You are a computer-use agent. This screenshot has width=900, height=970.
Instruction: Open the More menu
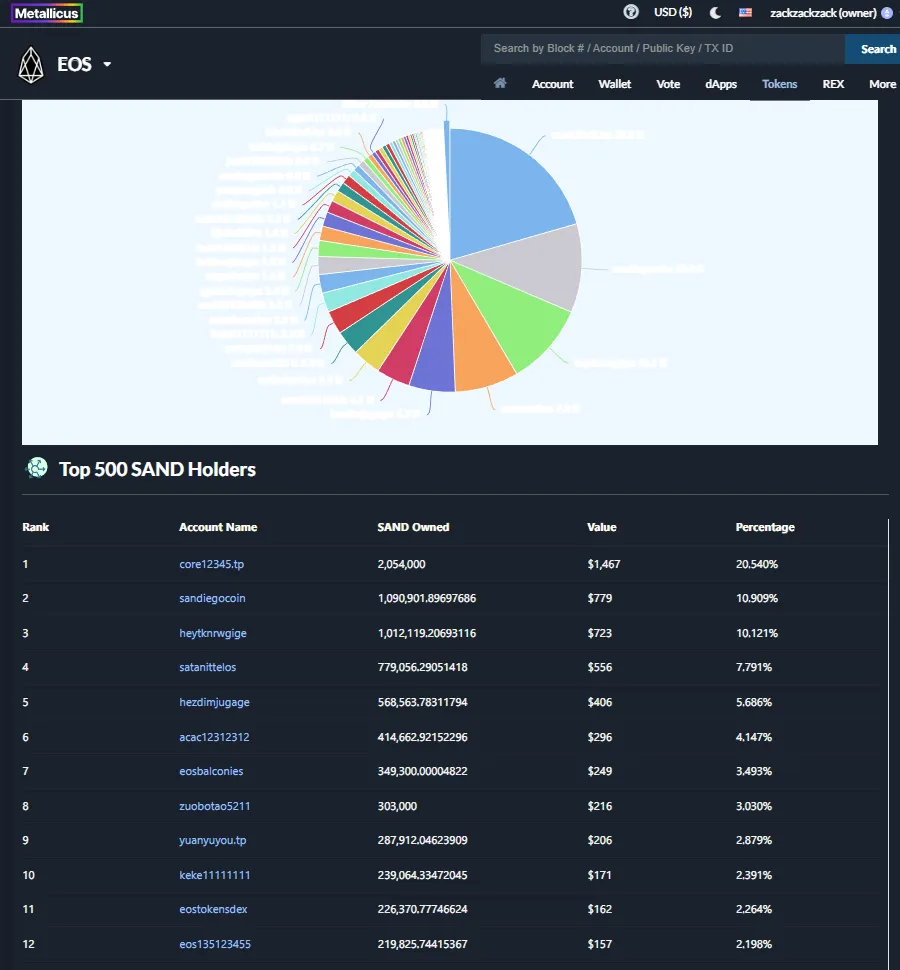point(882,84)
